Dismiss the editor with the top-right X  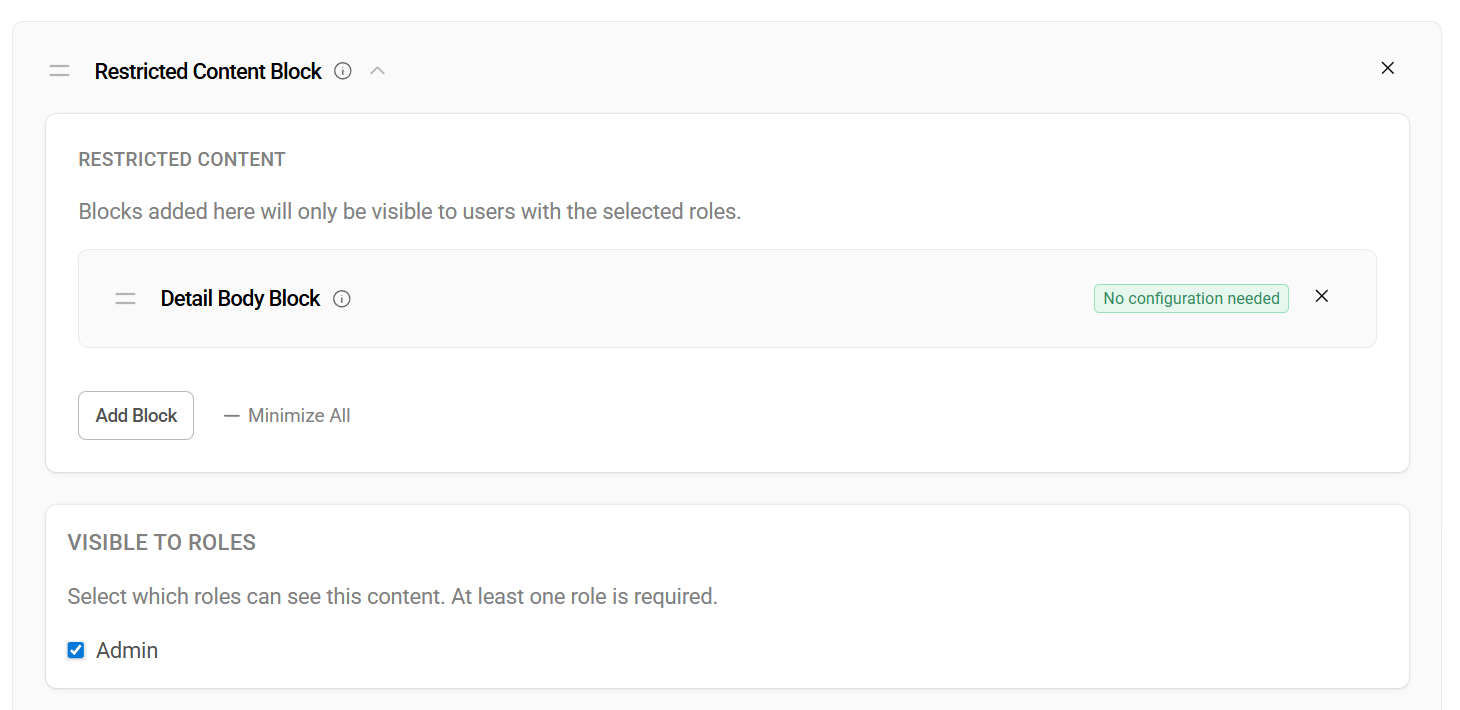(1388, 68)
